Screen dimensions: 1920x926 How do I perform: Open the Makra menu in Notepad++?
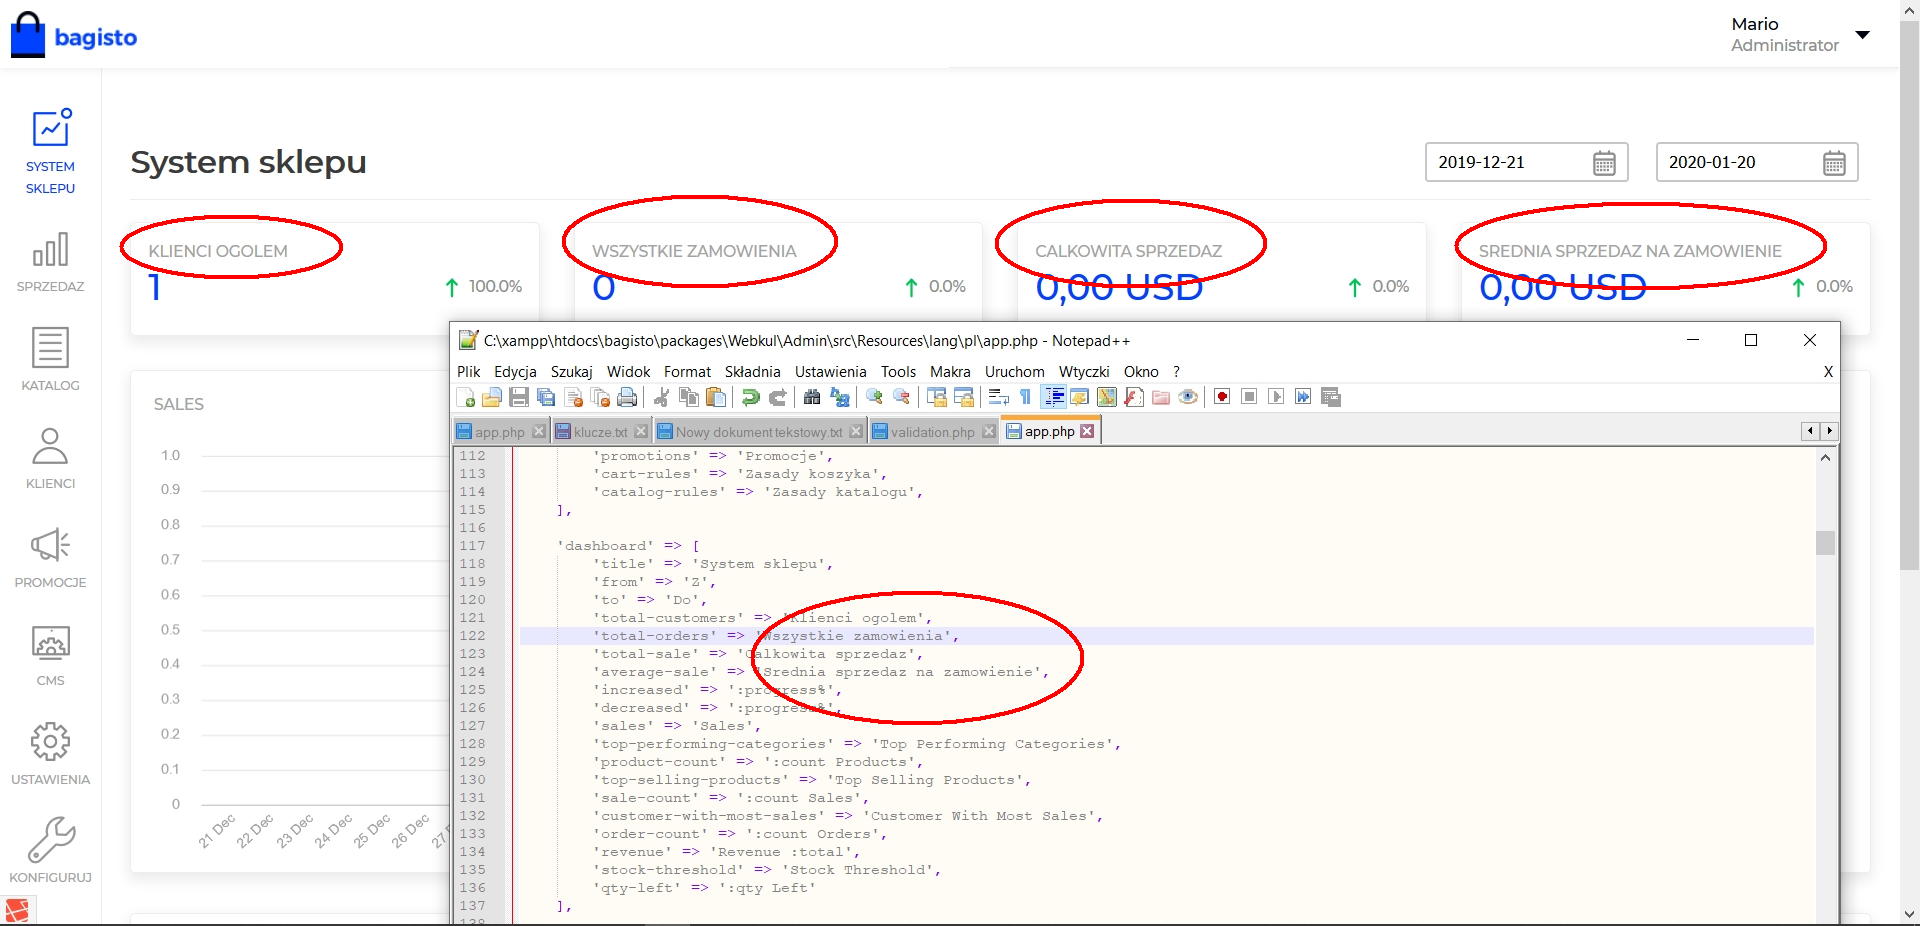point(950,371)
